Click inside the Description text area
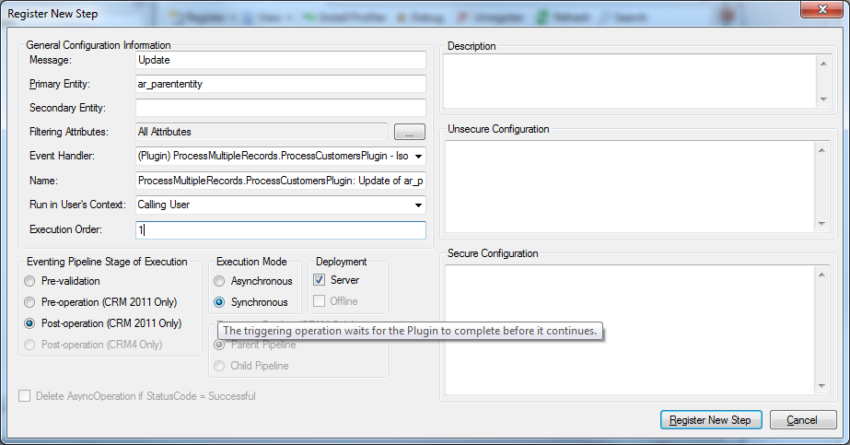Image resolution: width=850 pixels, height=445 pixels. 630,81
